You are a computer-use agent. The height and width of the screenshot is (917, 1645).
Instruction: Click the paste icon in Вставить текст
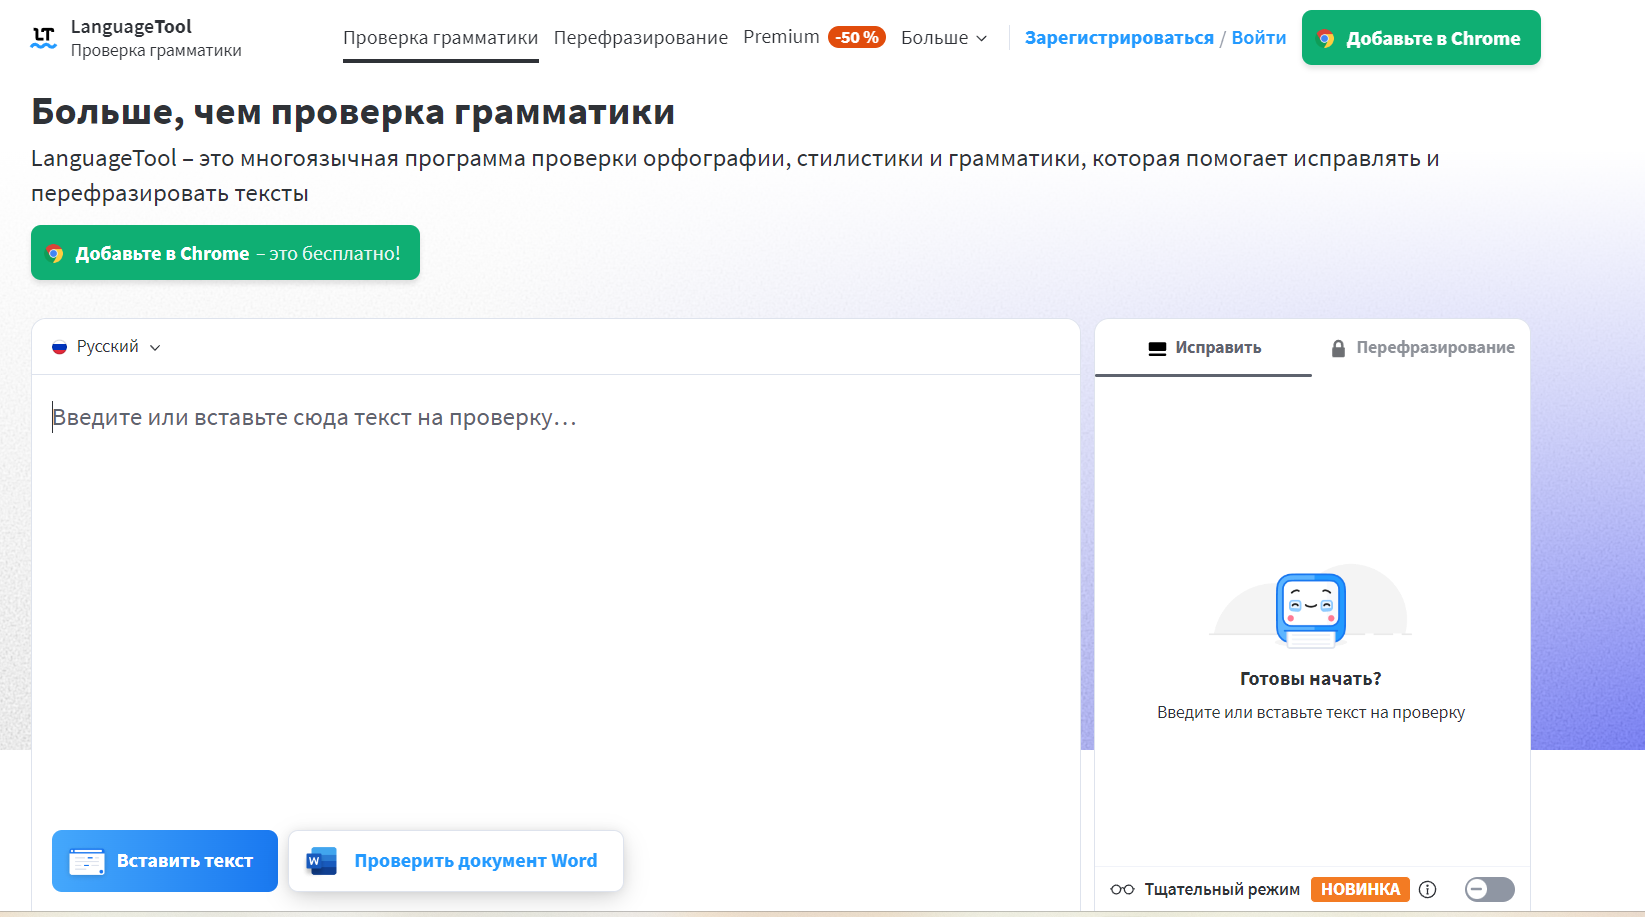pos(87,861)
